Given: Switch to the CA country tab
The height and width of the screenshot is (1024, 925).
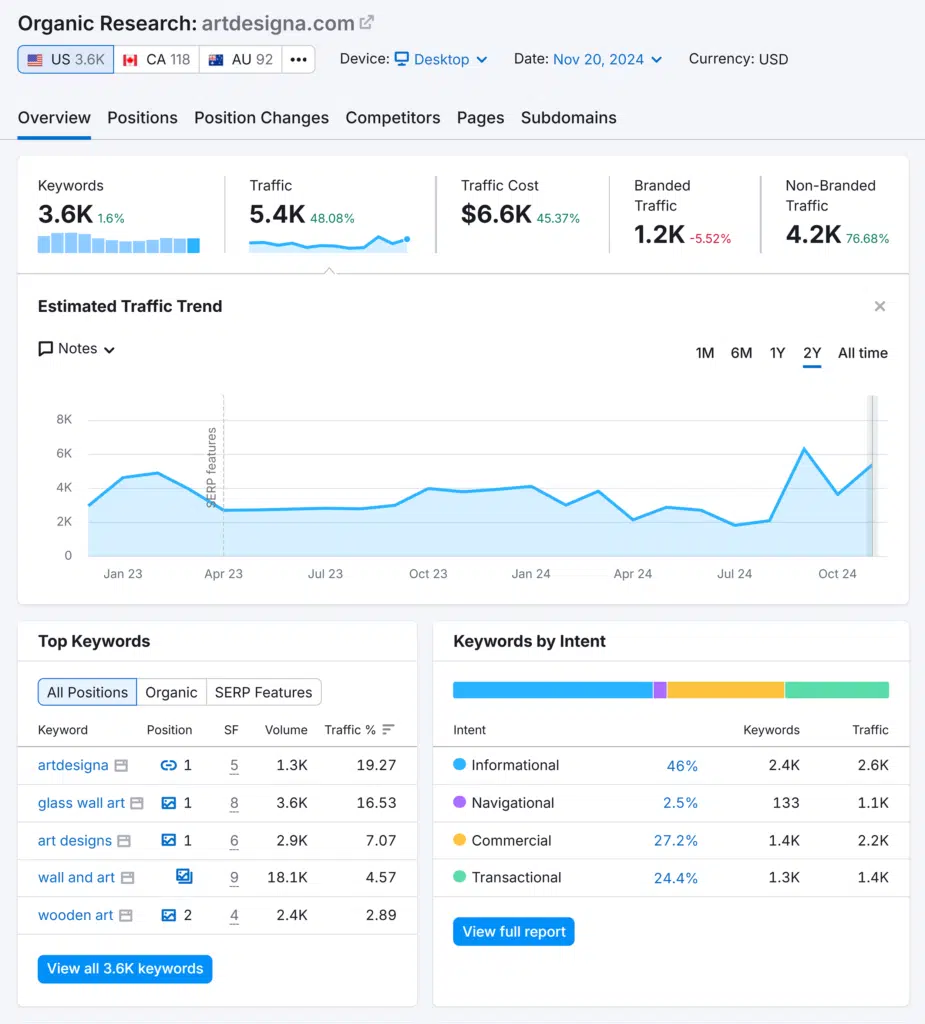Looking at the screenshot, I should click(x=156, y=59).
